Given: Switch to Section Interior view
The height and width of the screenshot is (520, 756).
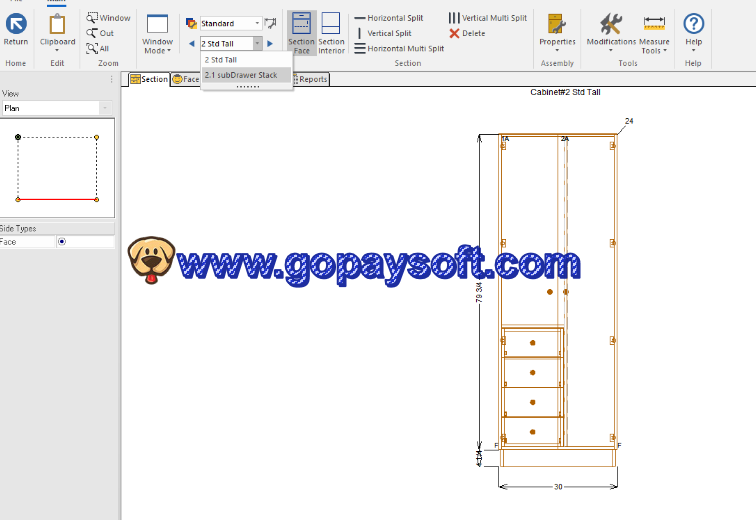Looking at the screenshot, I should 331,33.
